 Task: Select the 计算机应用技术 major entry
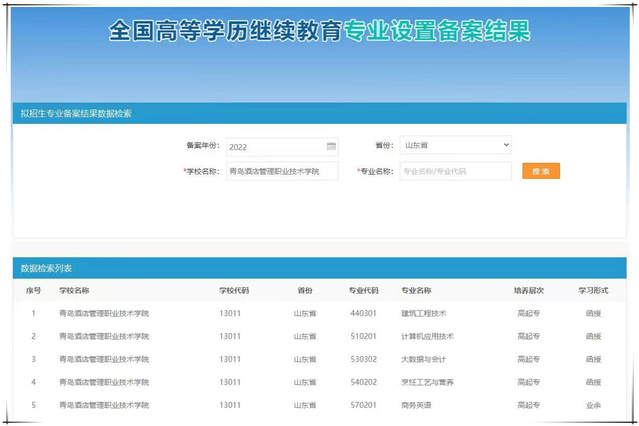pyautogui.click(x=427, y=336)
